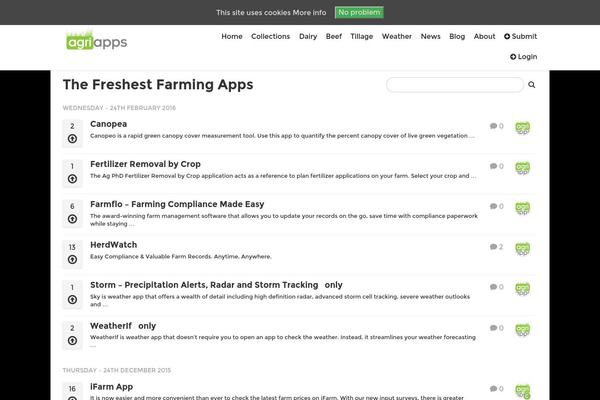Upvote the Canopea app
The image size is (600, 400).
[72, 139]
